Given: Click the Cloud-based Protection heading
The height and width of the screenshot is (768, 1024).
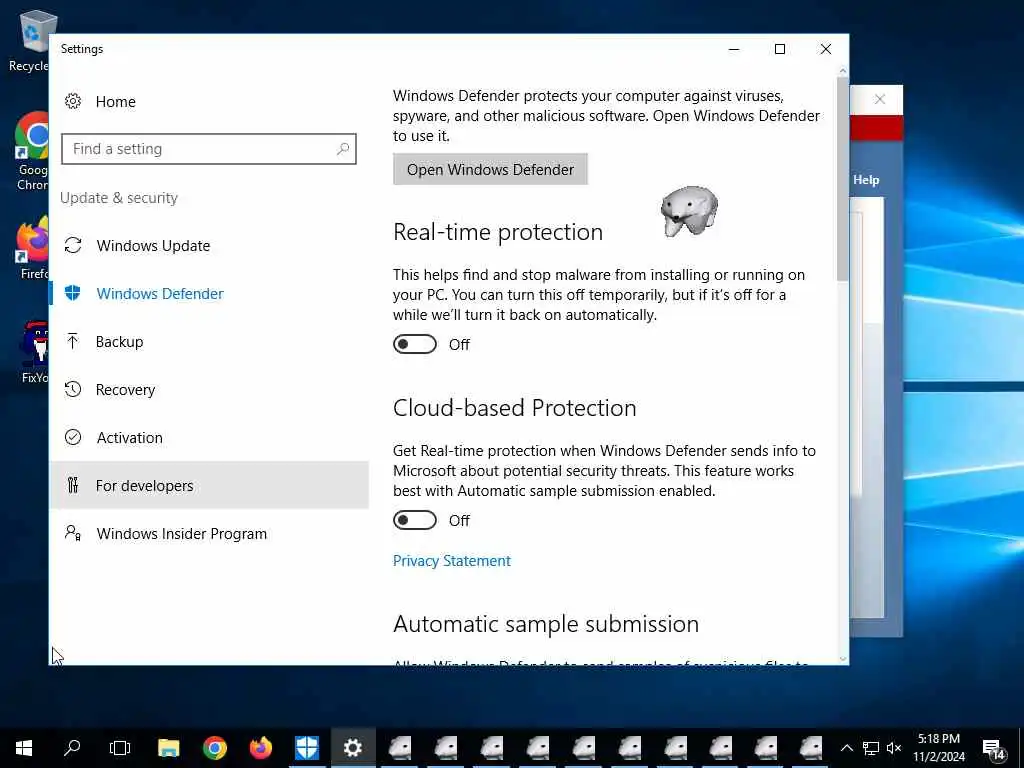Looking at the screenshot, I should point(515,408).
